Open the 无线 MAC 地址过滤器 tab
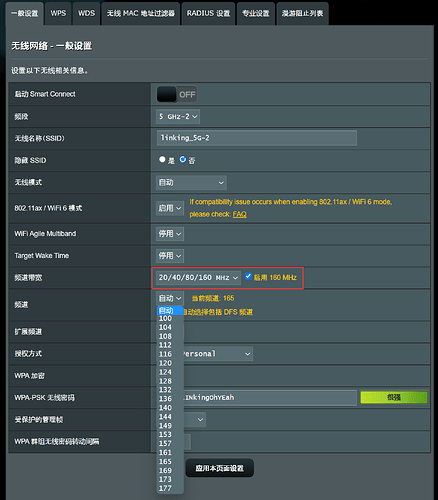 141,14
